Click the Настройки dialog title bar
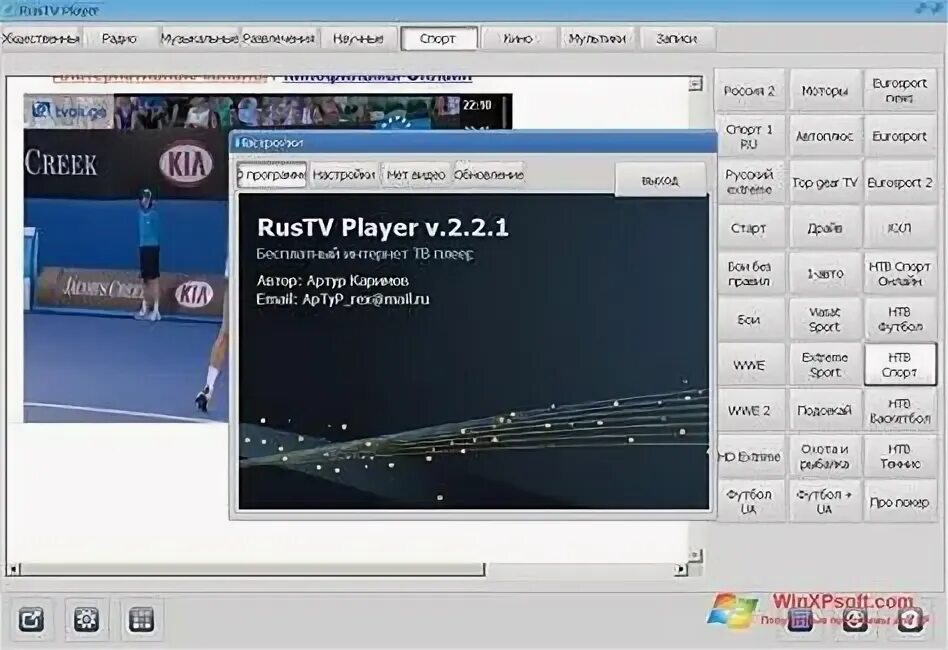The image size is (948, 650). pyautogui.click(x=474, y=143)
